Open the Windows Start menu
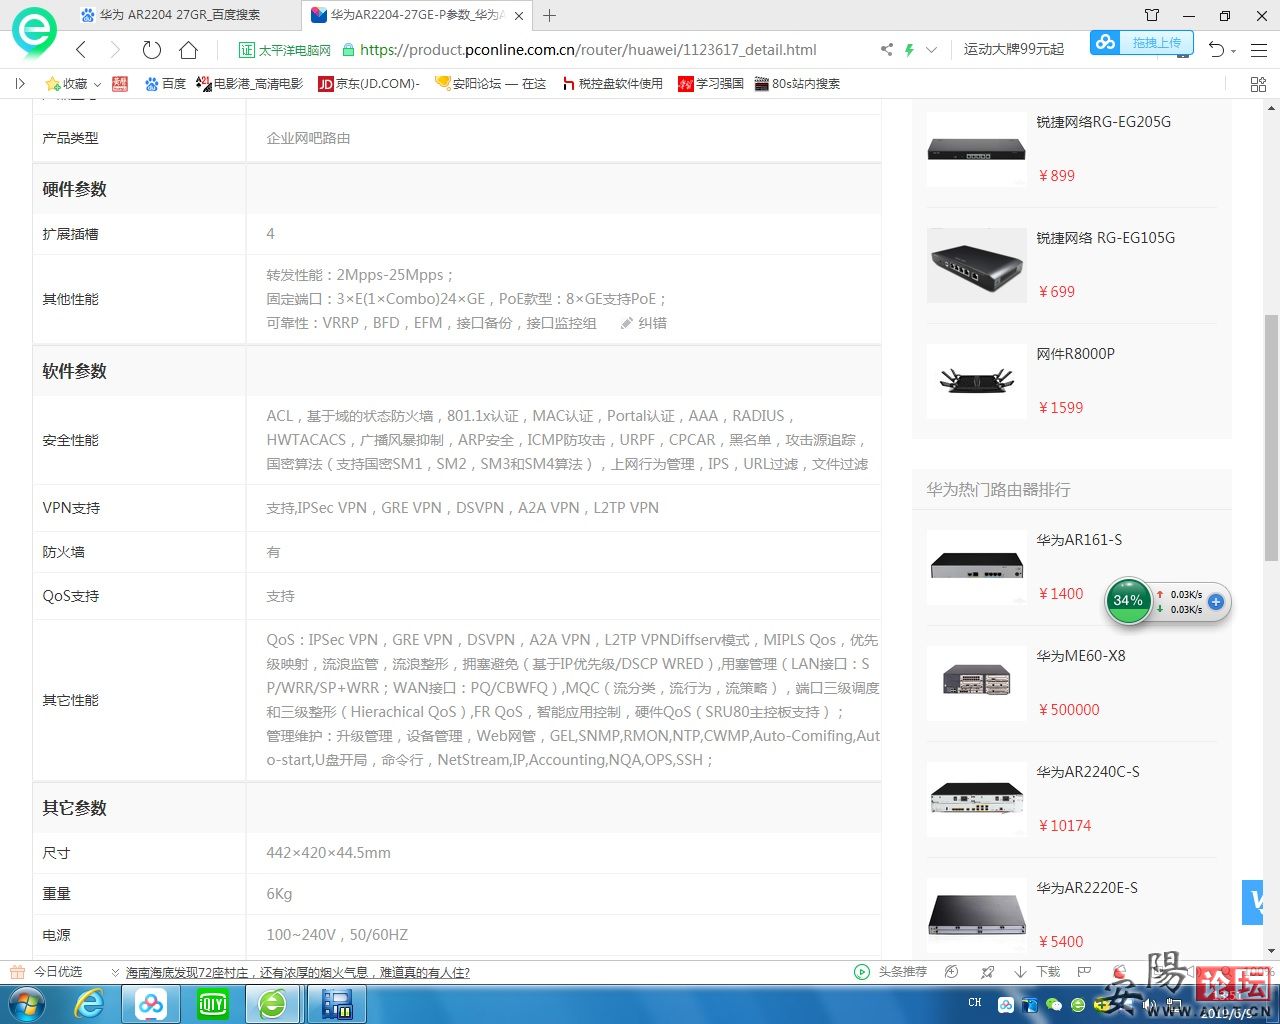This screenshot has width=1280, height=1024. point(26,1004)
